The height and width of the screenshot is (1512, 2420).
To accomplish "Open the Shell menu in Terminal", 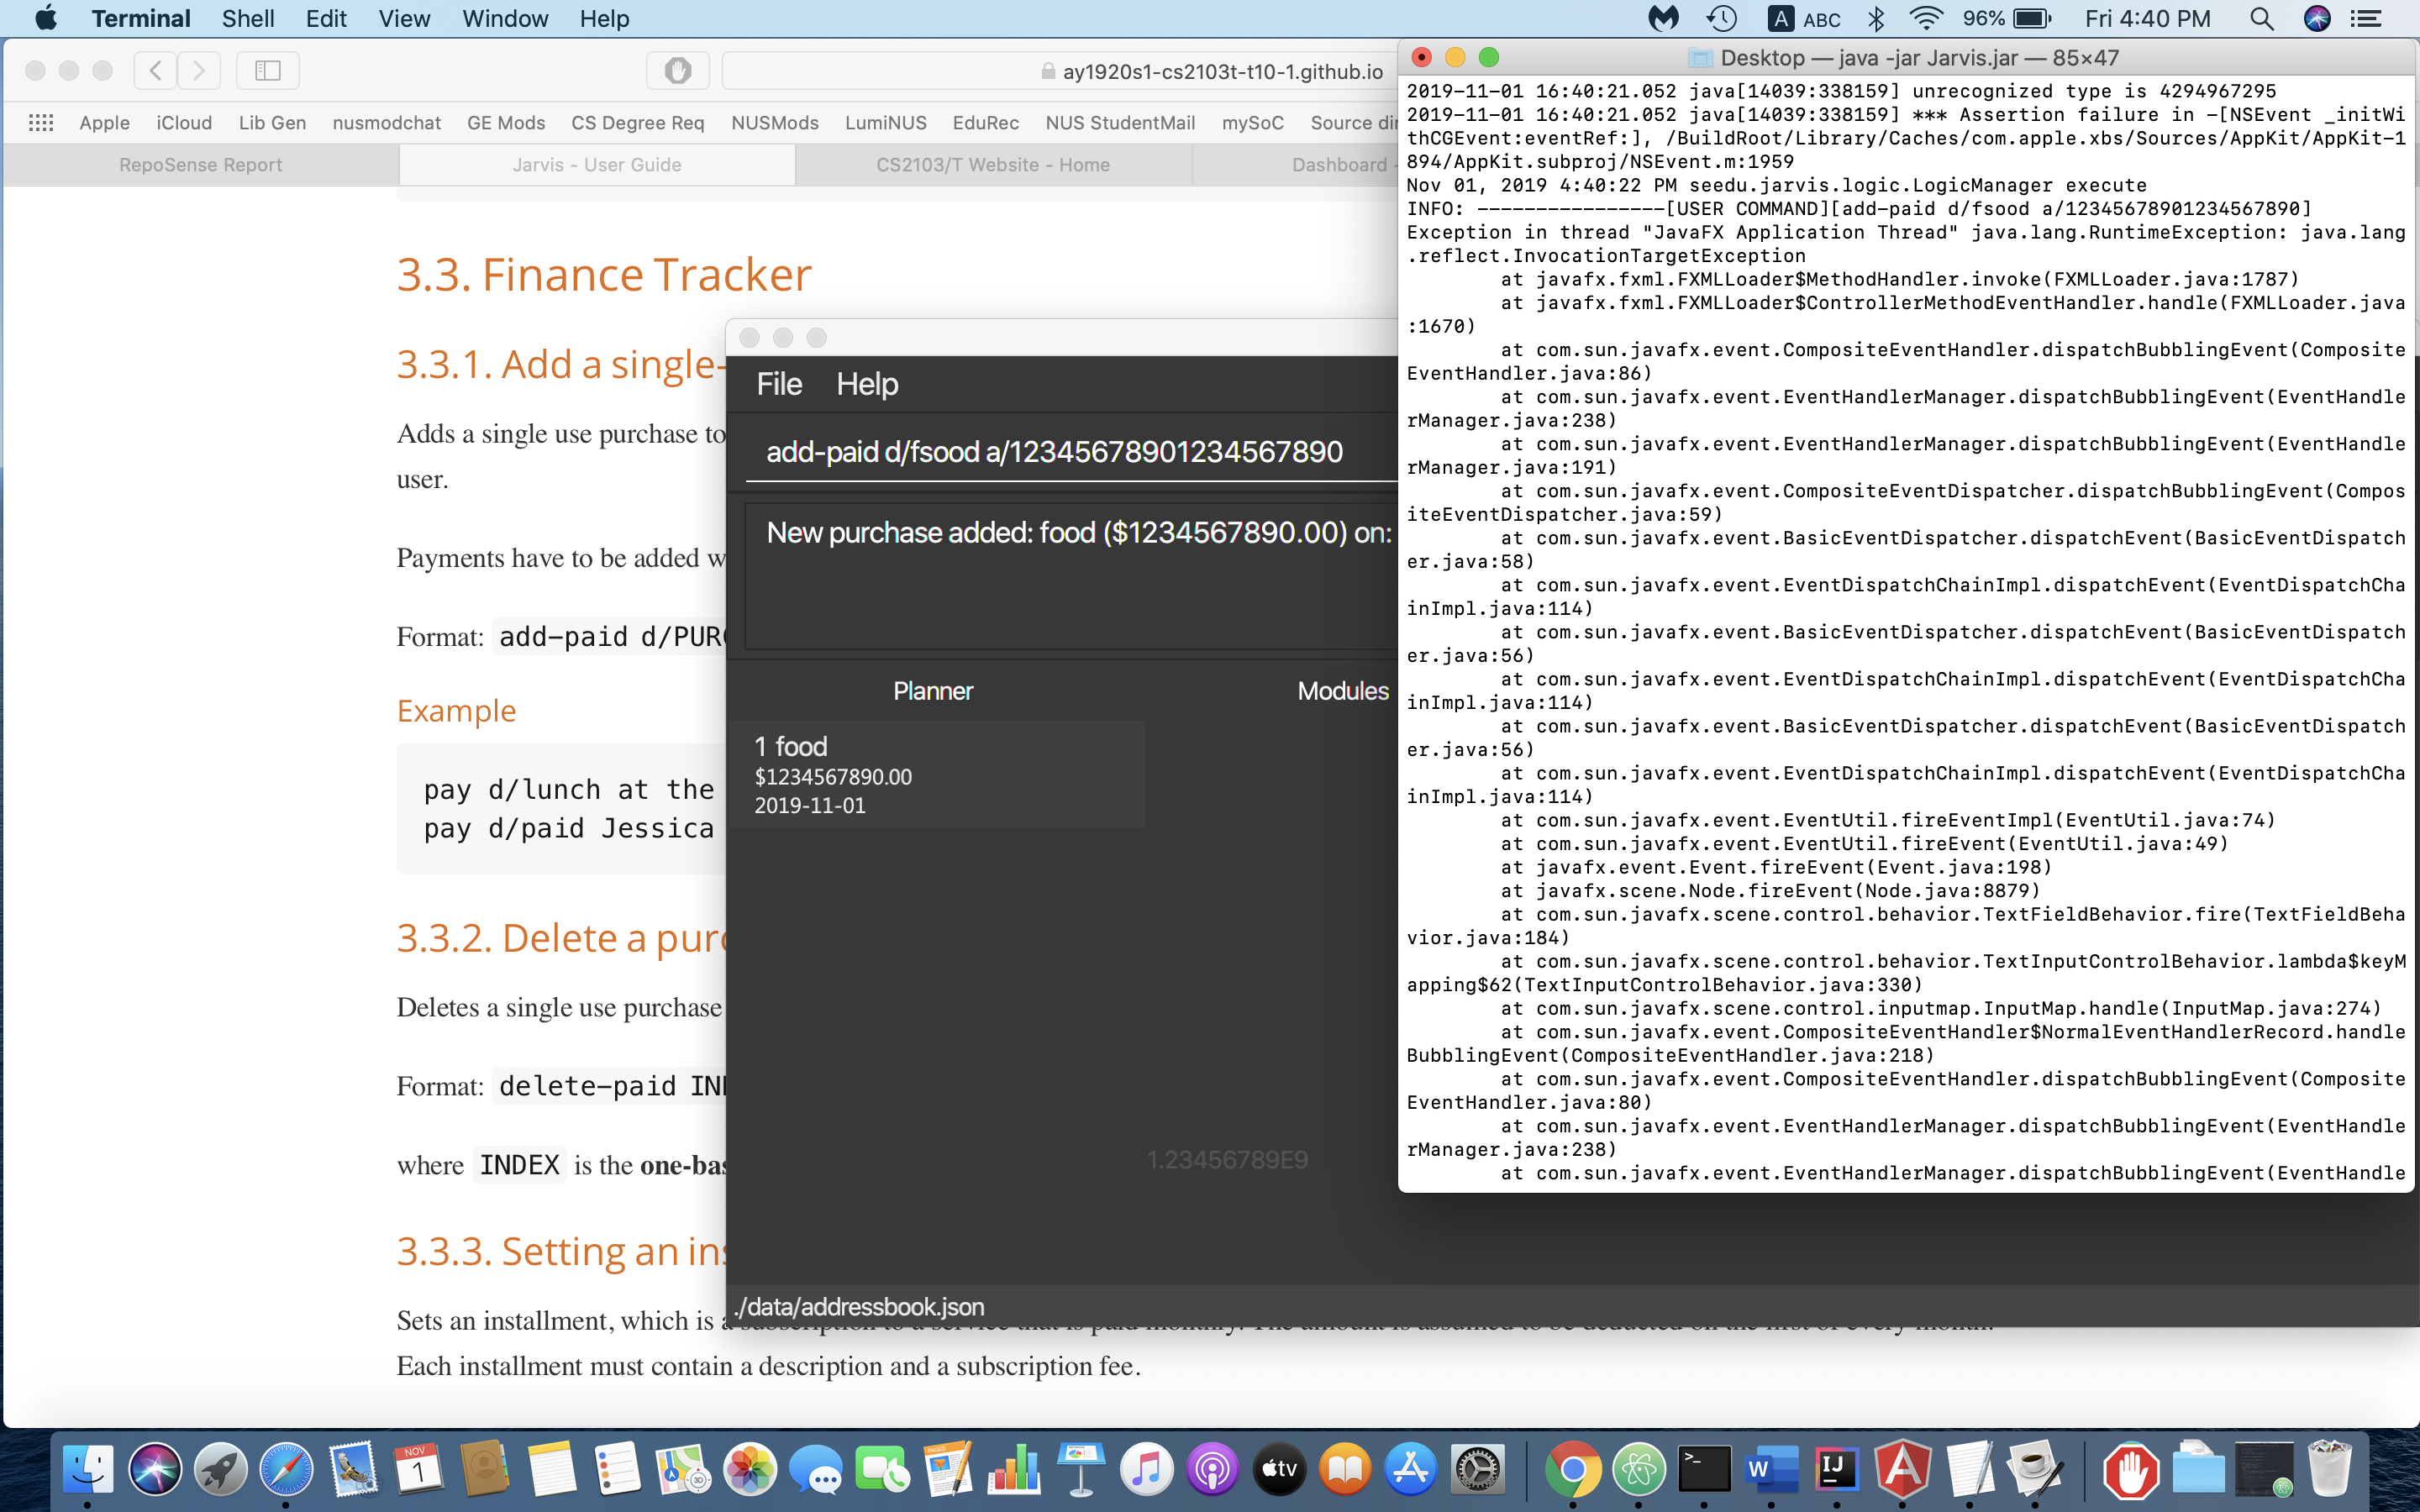I will point(247,19).
